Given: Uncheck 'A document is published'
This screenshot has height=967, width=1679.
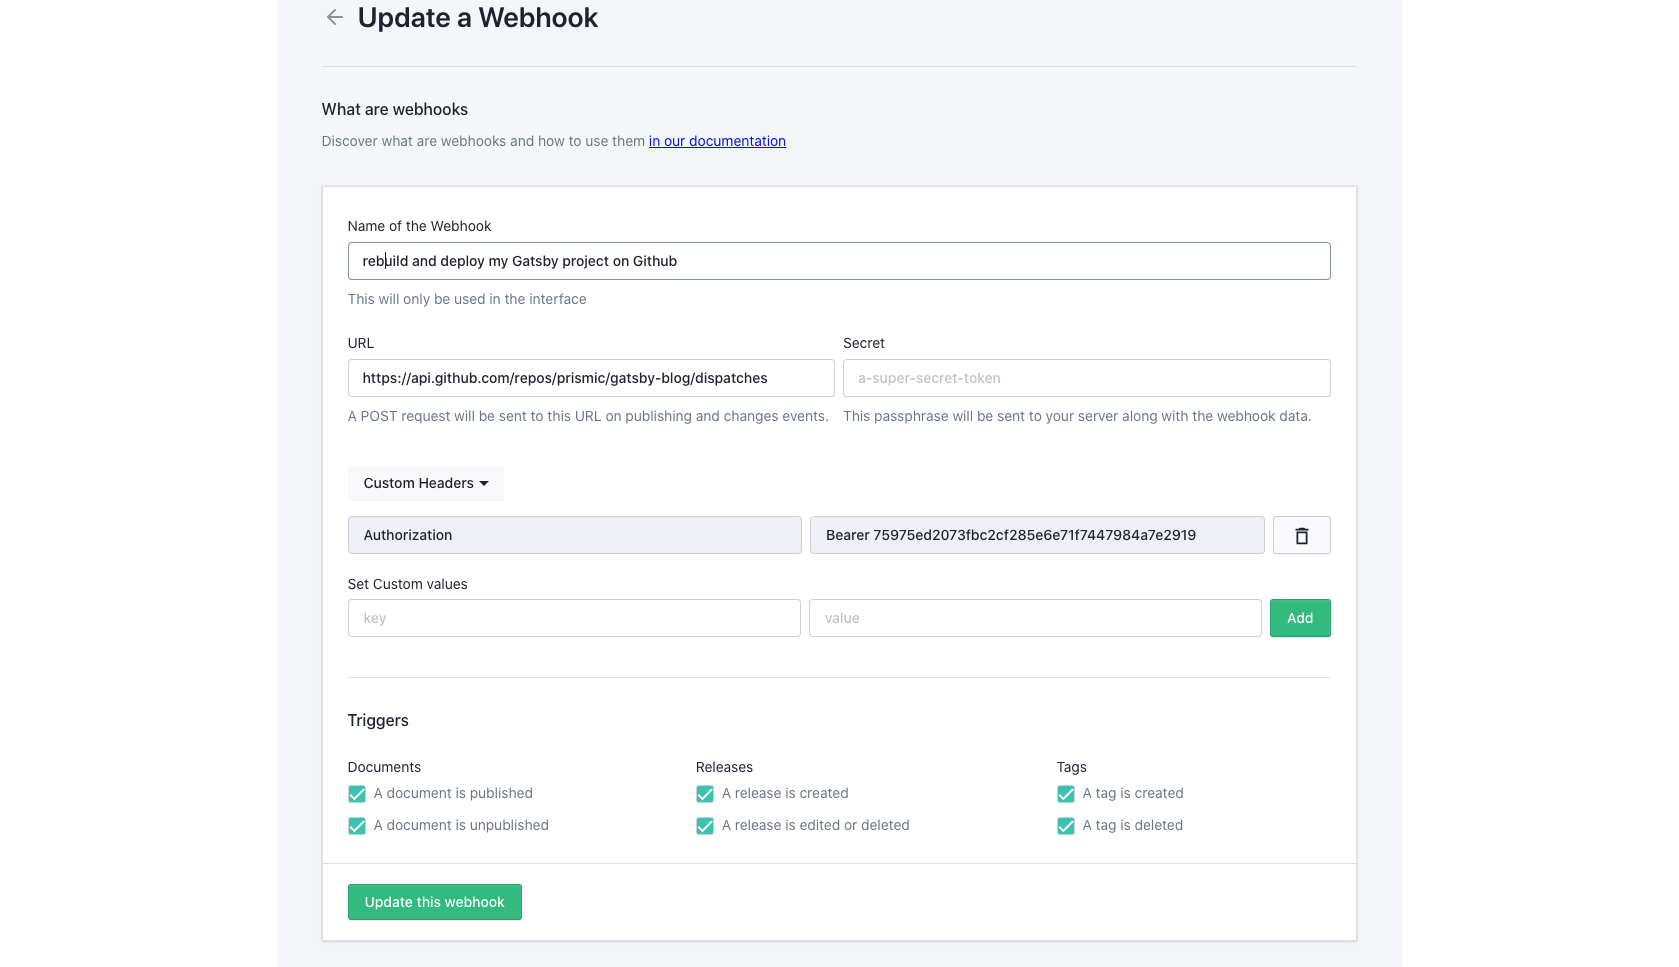Looking at the screenshot, I should [357, 794].
